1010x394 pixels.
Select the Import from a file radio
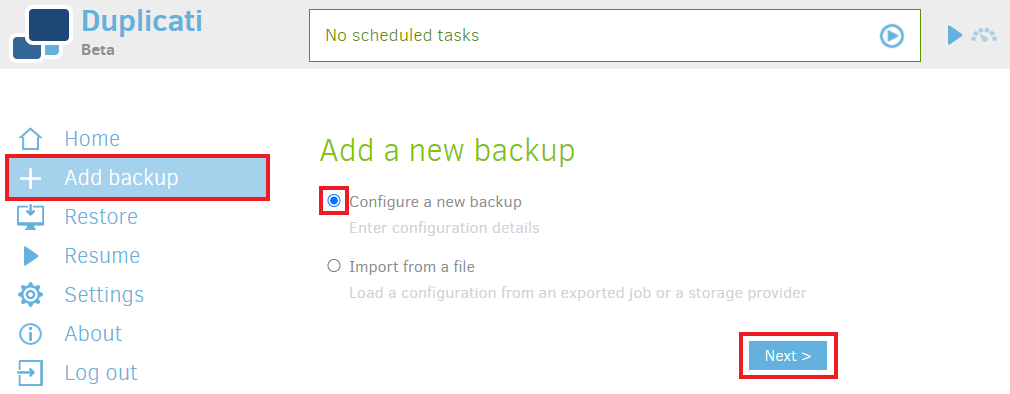(x=334, y=265)
